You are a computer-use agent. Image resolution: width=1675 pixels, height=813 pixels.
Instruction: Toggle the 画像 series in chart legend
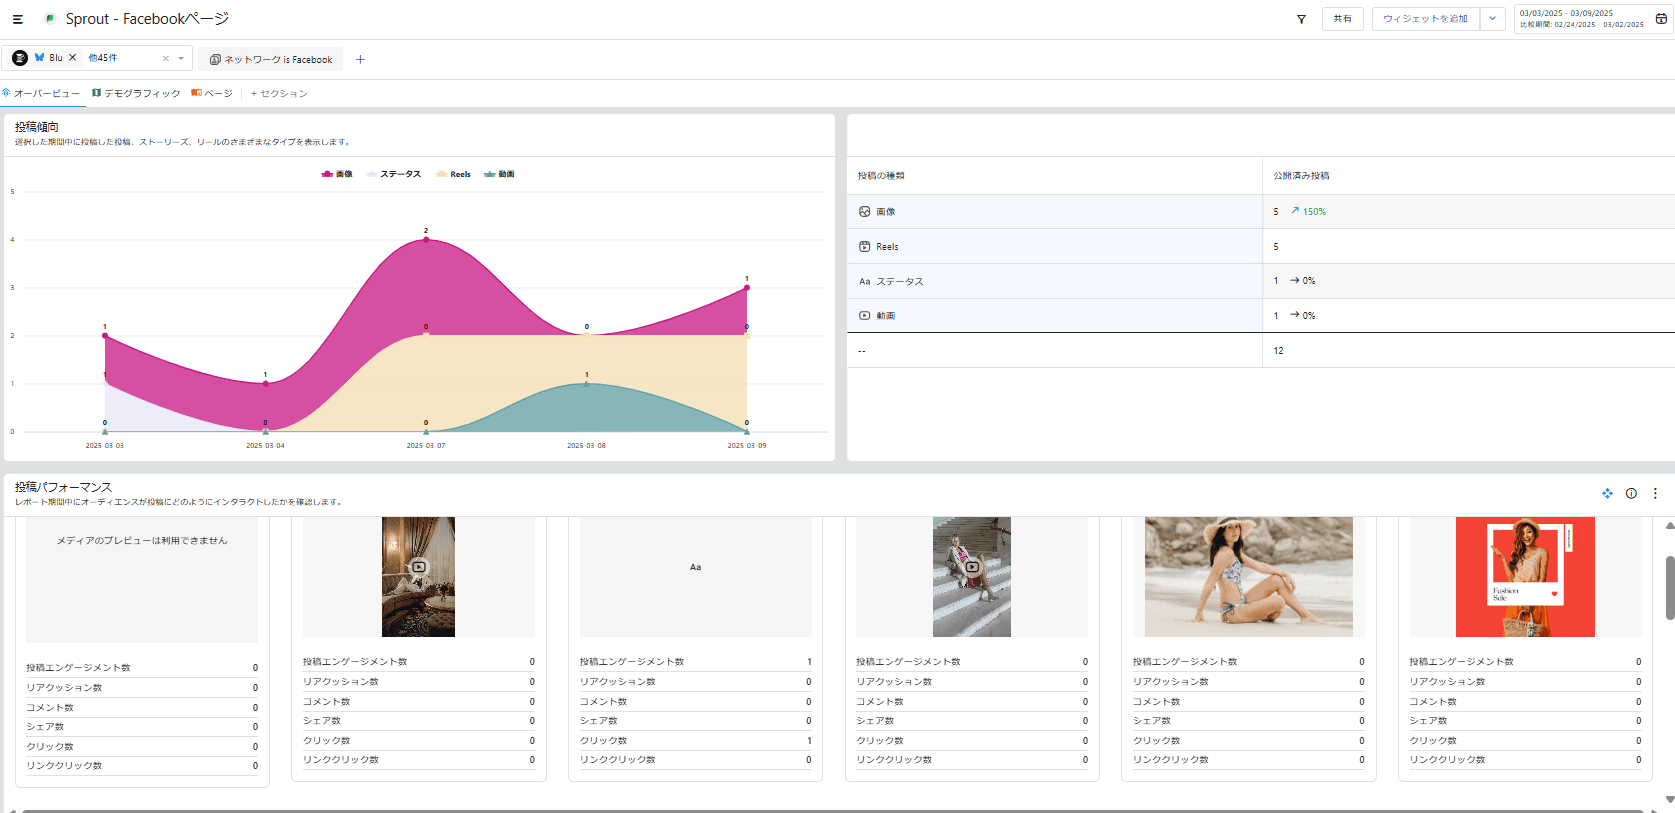click(337, 174)
